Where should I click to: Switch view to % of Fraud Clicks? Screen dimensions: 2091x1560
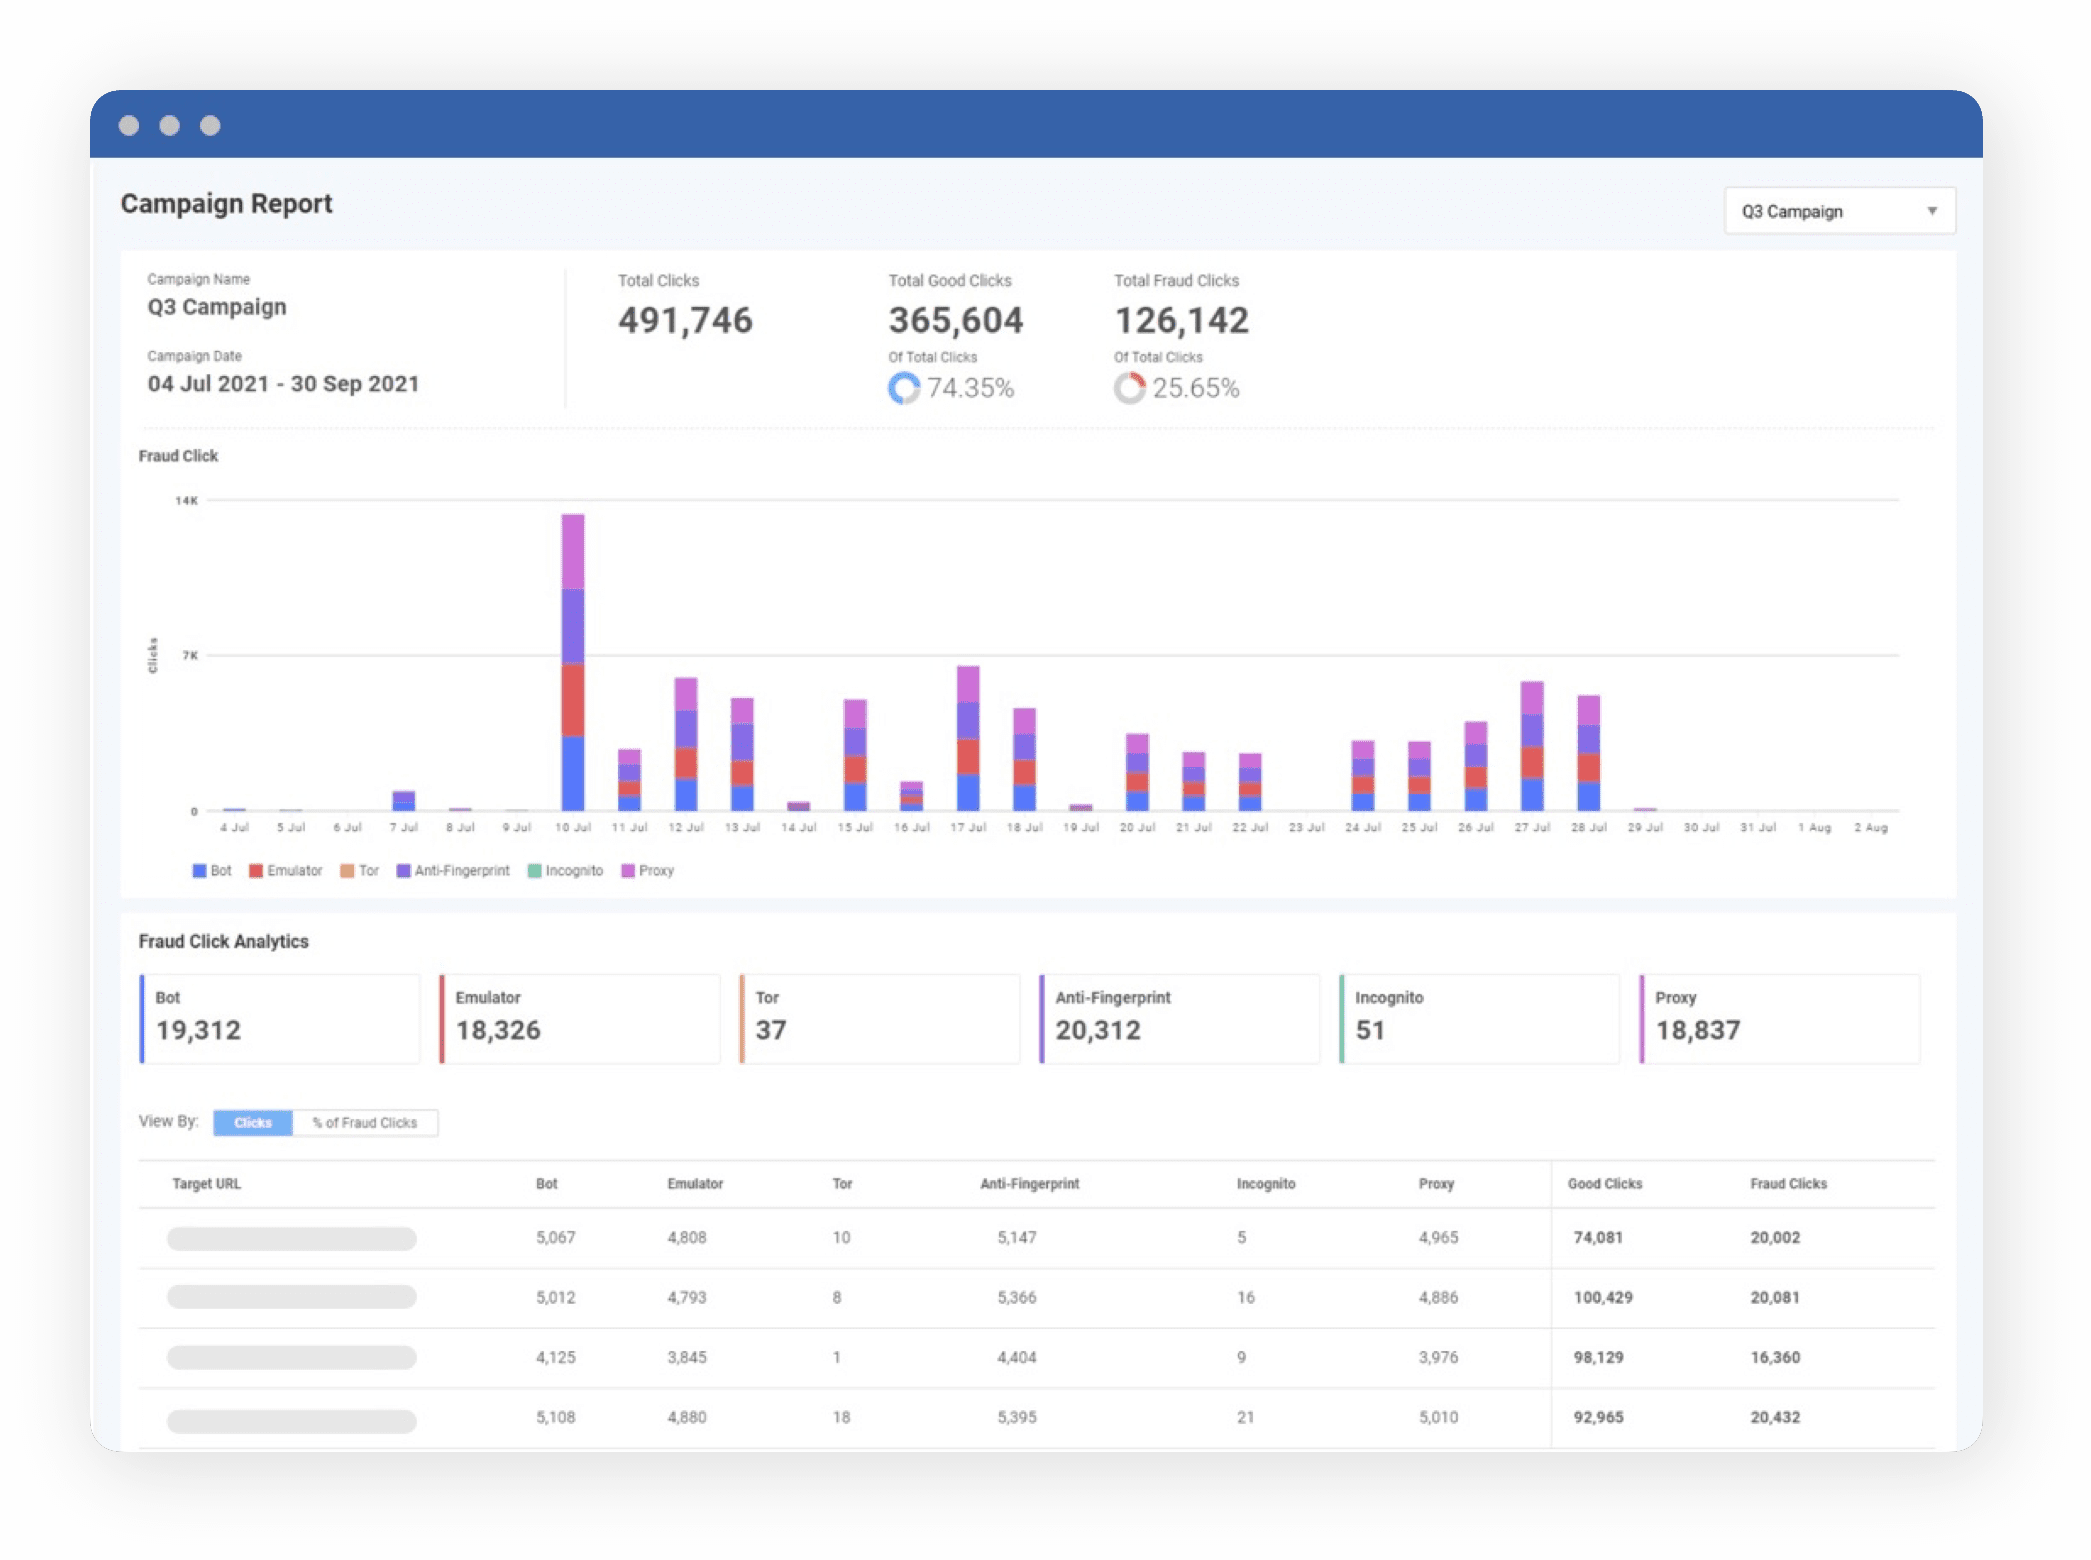pos(365,1123)
